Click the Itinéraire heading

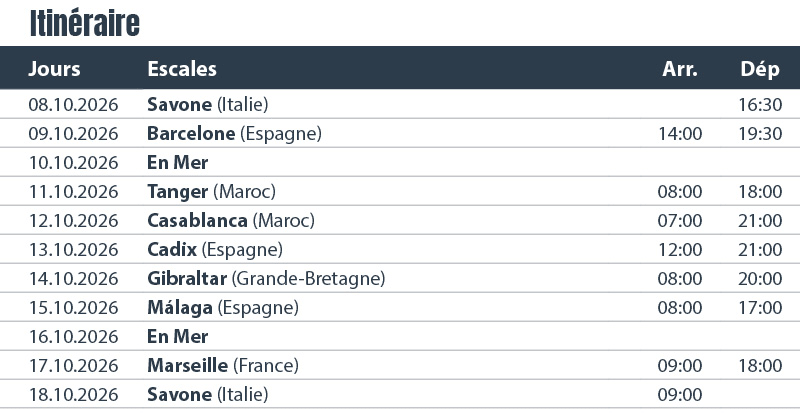[x=85, y=22]
